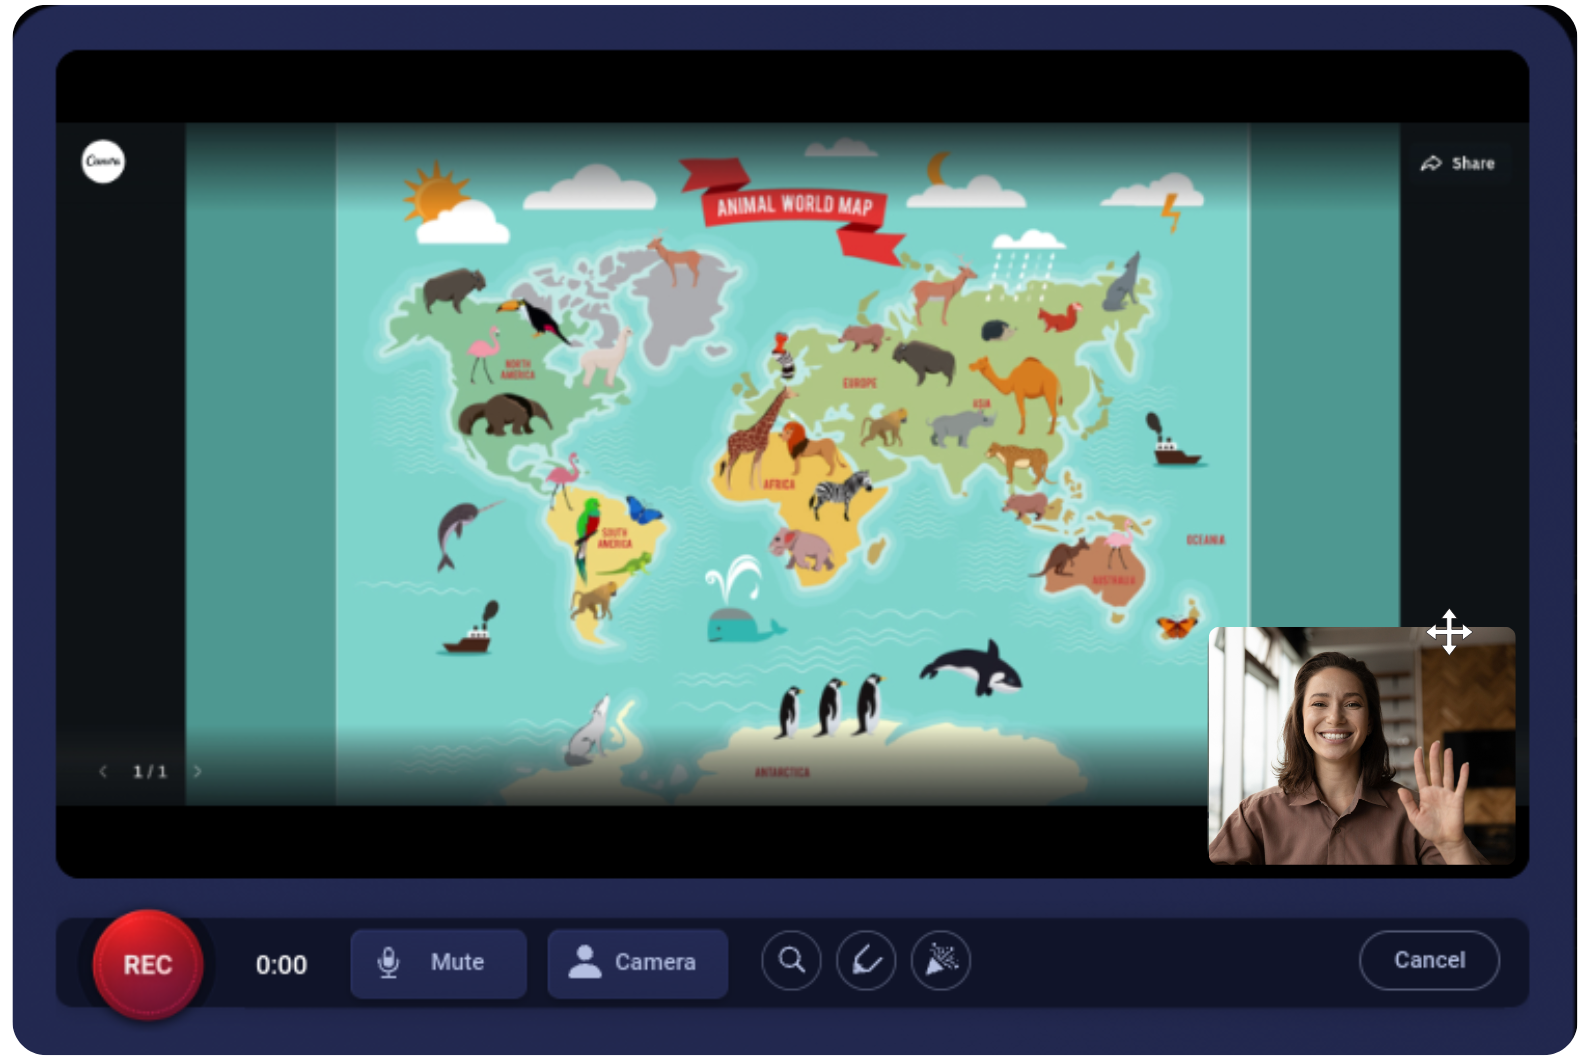Click the move handle on webcam preview
This screenshot has width=1591, height=1062.
(1449, 632)
